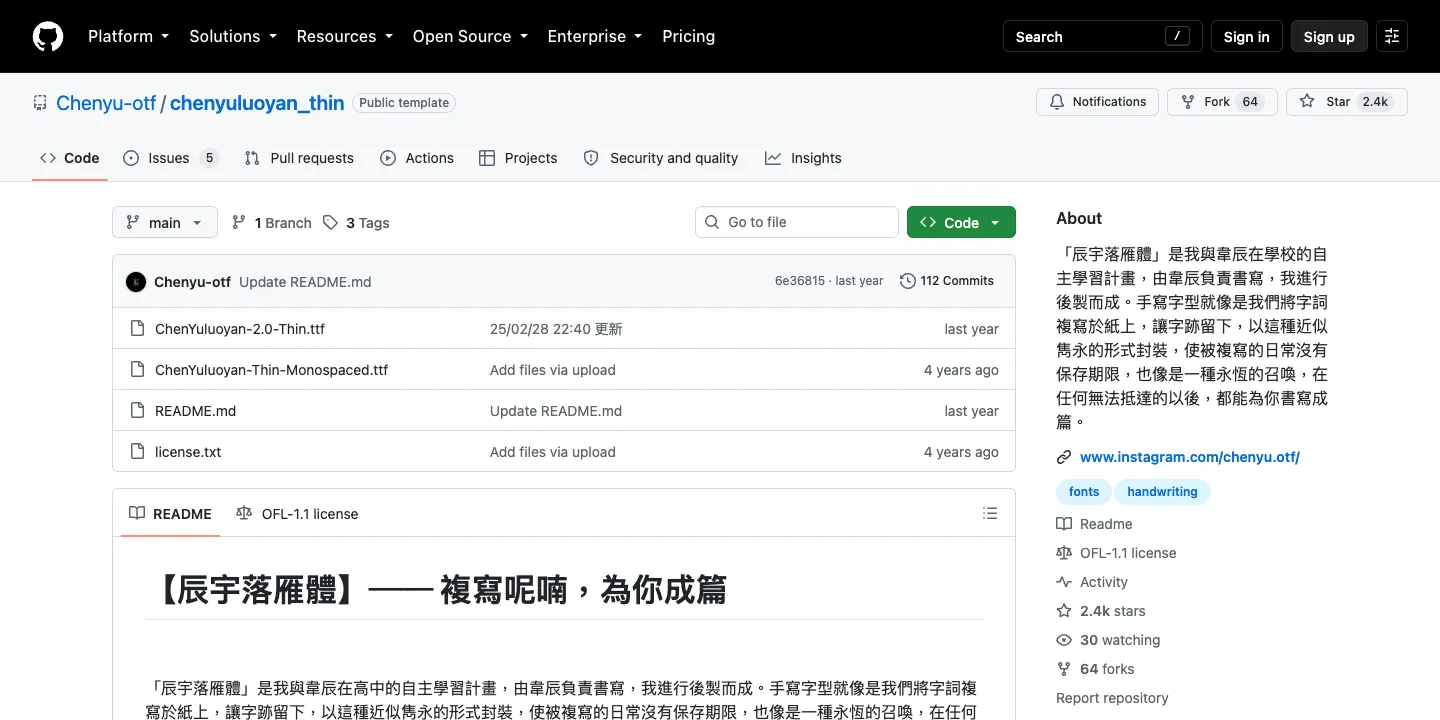Viewport: 1440px width, 720px height.
Task: Open README outline list icon
Action: [990, 513]
